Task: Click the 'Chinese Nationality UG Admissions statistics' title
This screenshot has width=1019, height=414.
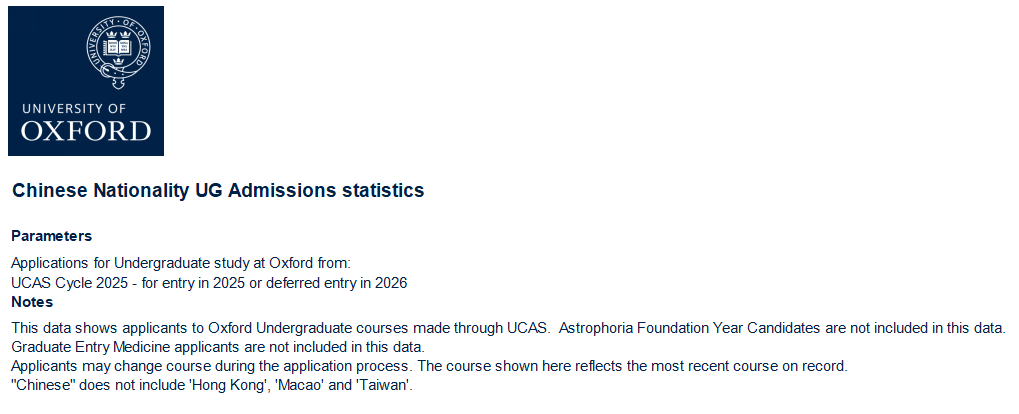Action: click(x=217, y=190)
